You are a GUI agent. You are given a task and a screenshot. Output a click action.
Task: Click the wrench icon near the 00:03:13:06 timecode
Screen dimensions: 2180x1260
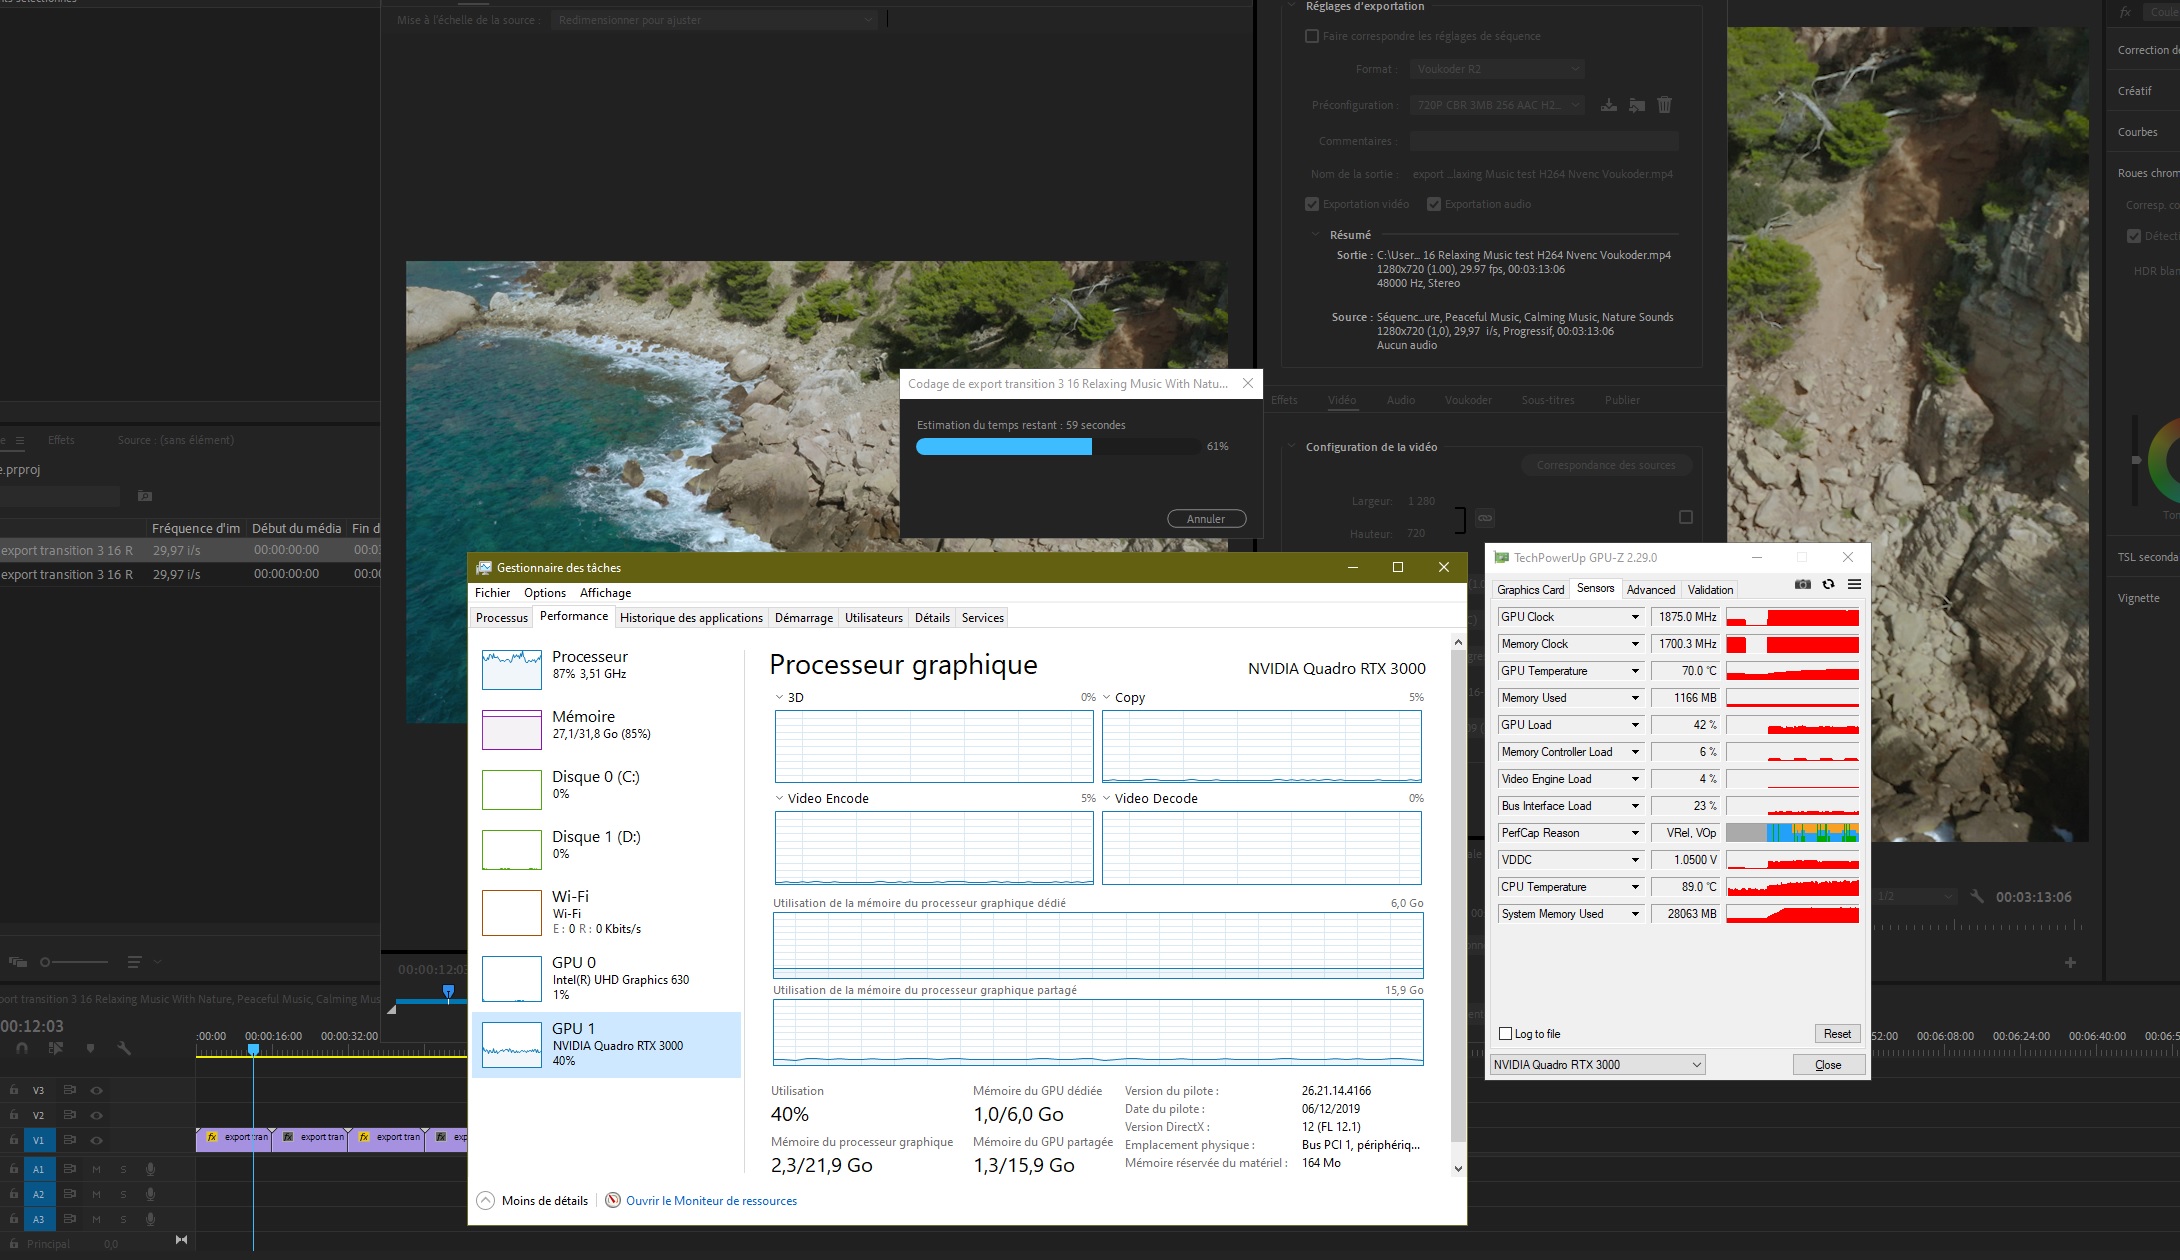tap(1976, 897)
